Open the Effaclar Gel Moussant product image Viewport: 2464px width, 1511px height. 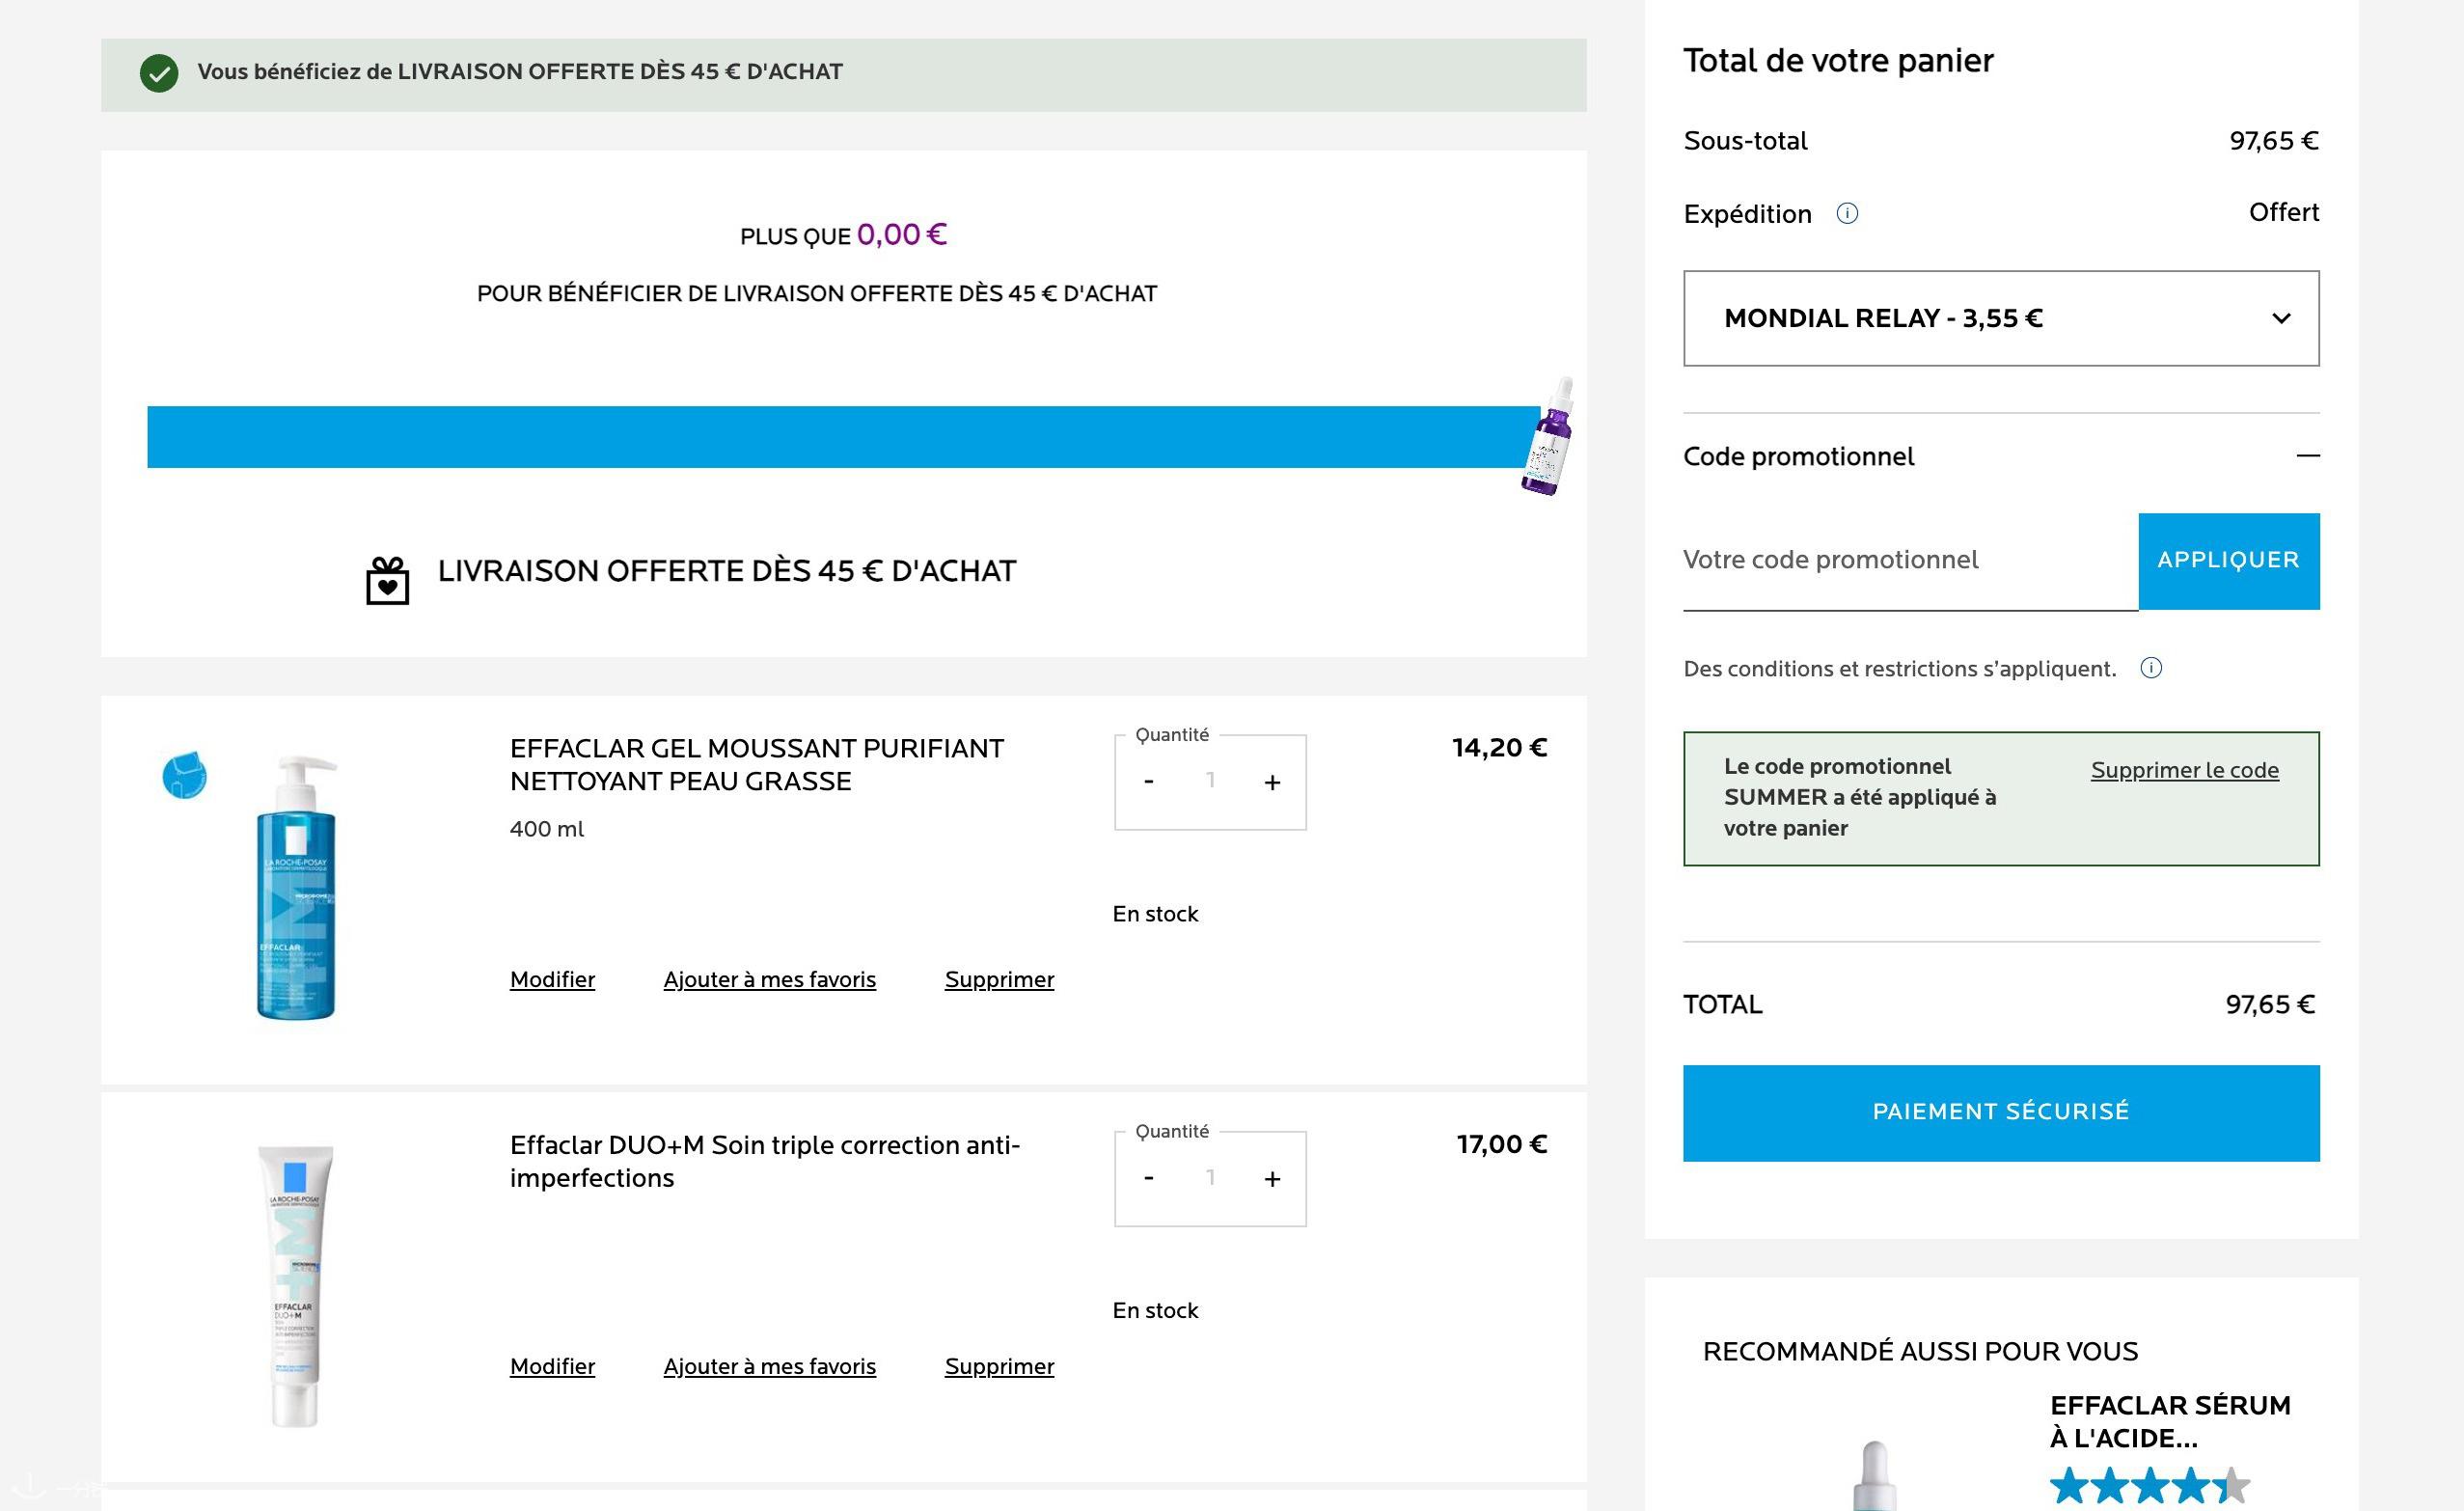coord(296,888)
